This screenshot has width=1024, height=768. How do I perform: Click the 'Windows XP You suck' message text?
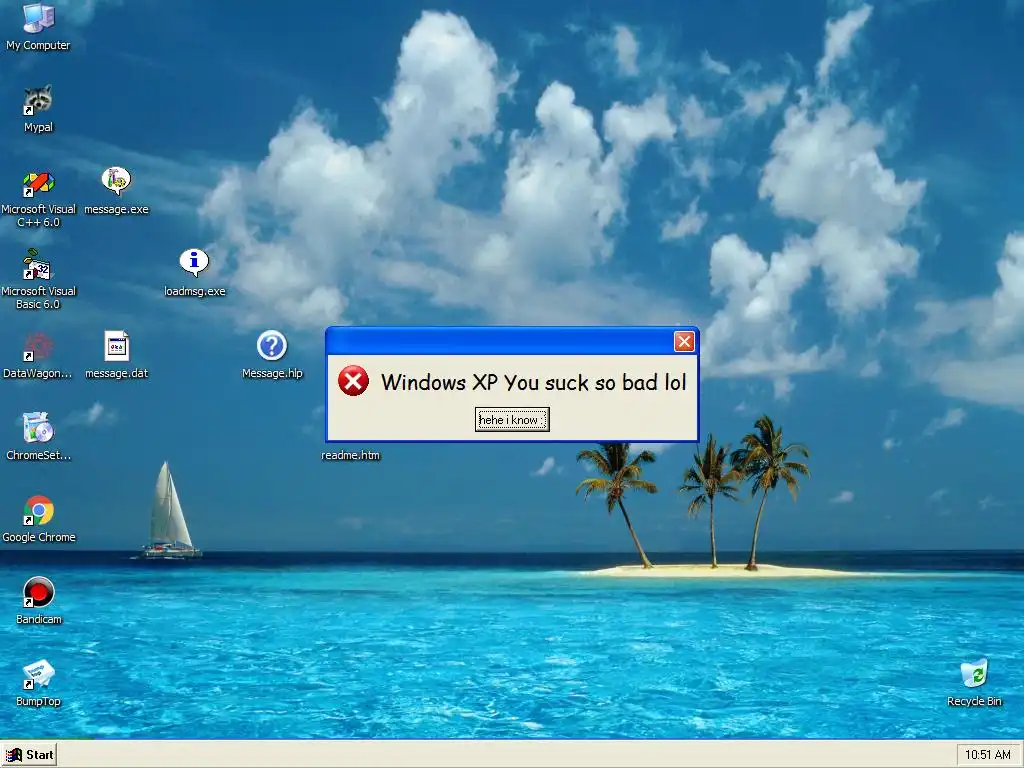coord(534,382)
